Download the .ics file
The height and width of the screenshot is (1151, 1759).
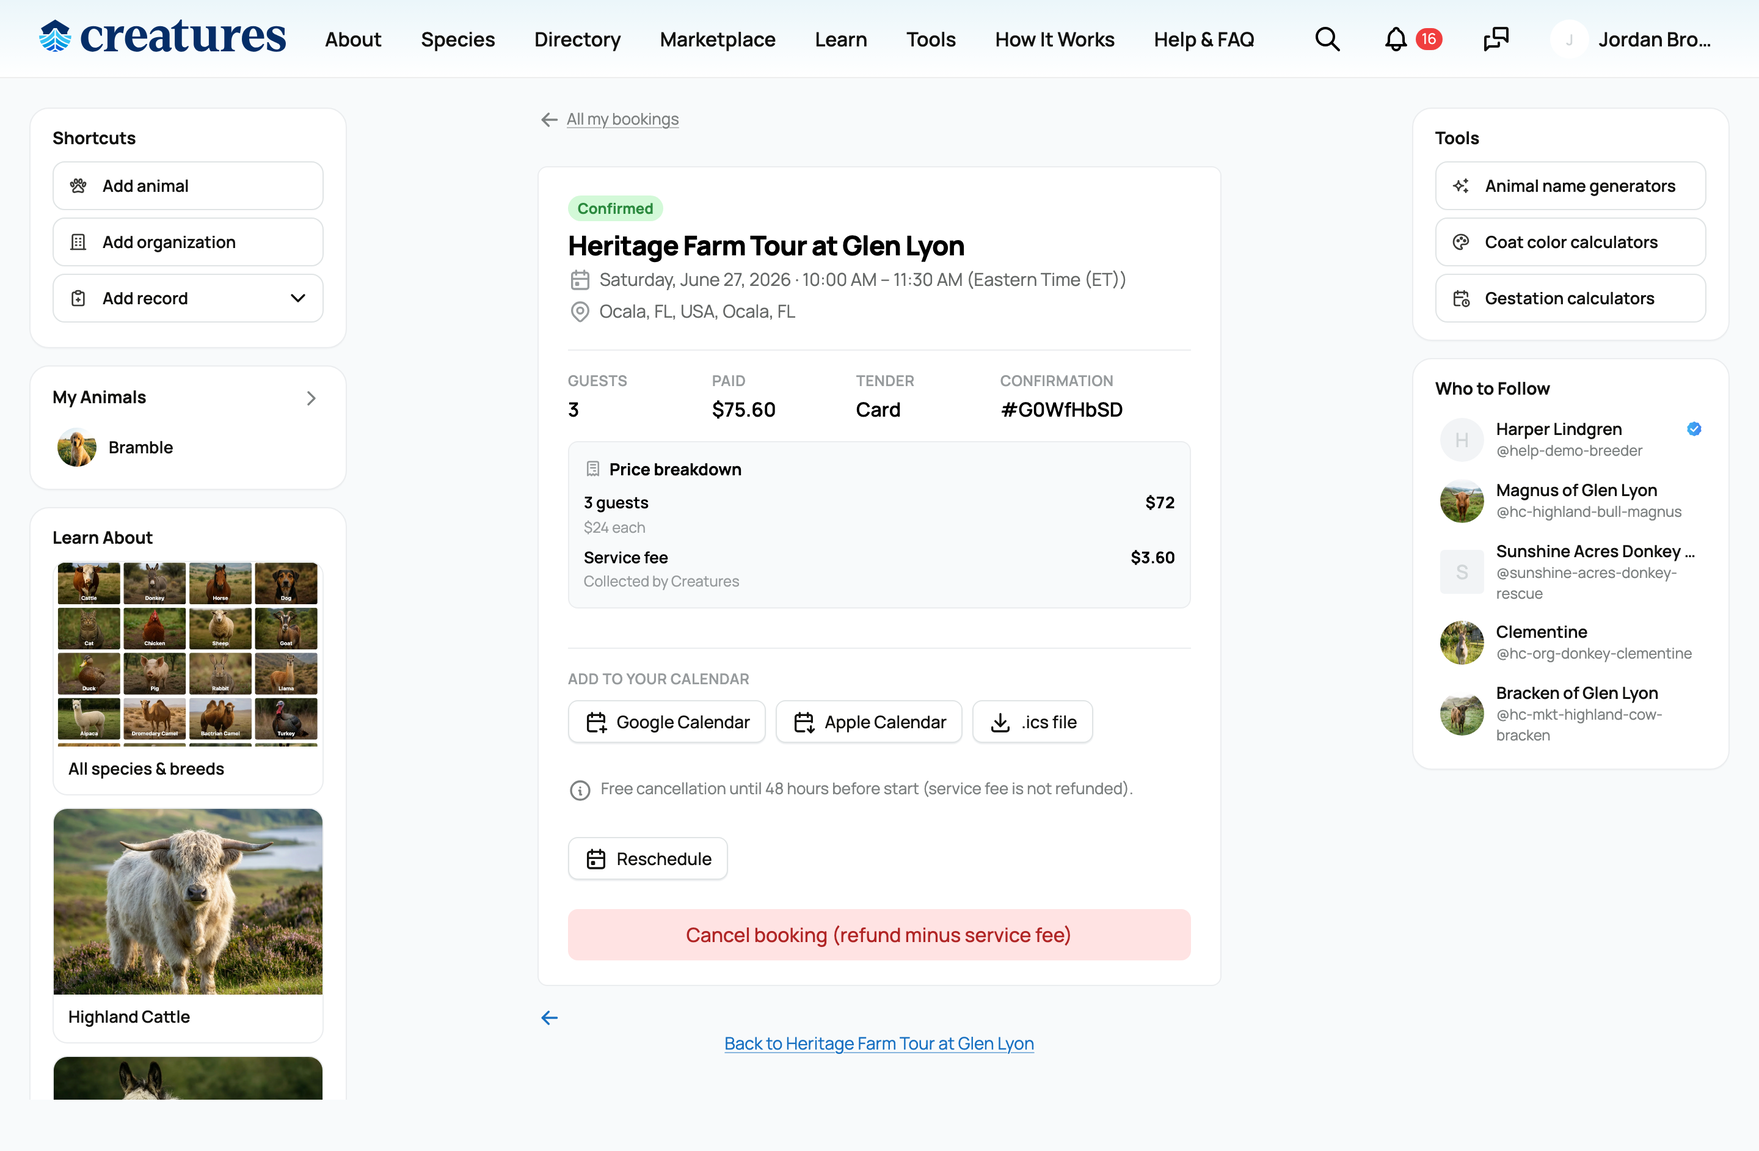[1033, 722]
